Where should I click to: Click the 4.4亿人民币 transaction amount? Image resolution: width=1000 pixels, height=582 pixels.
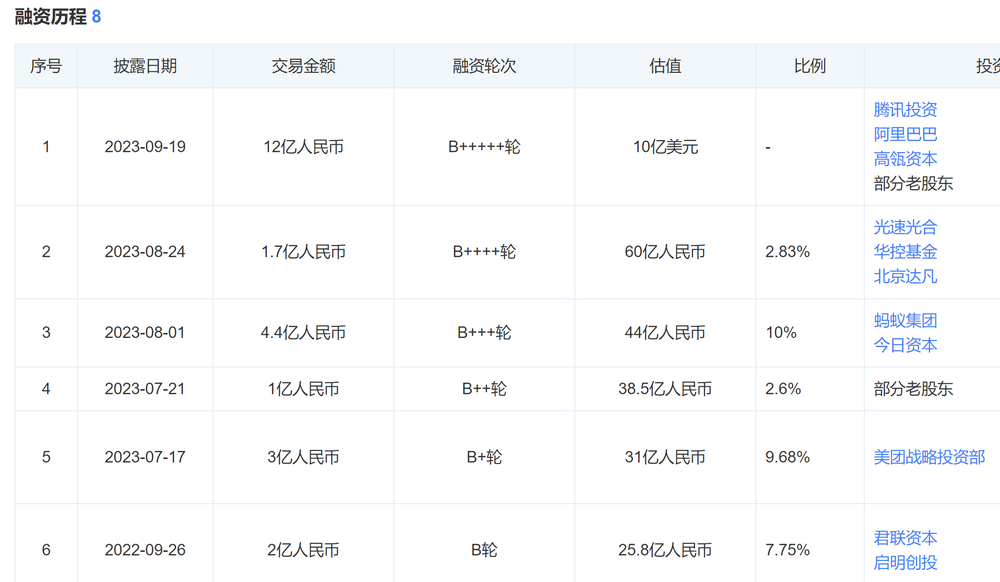[x=303, y=333]
